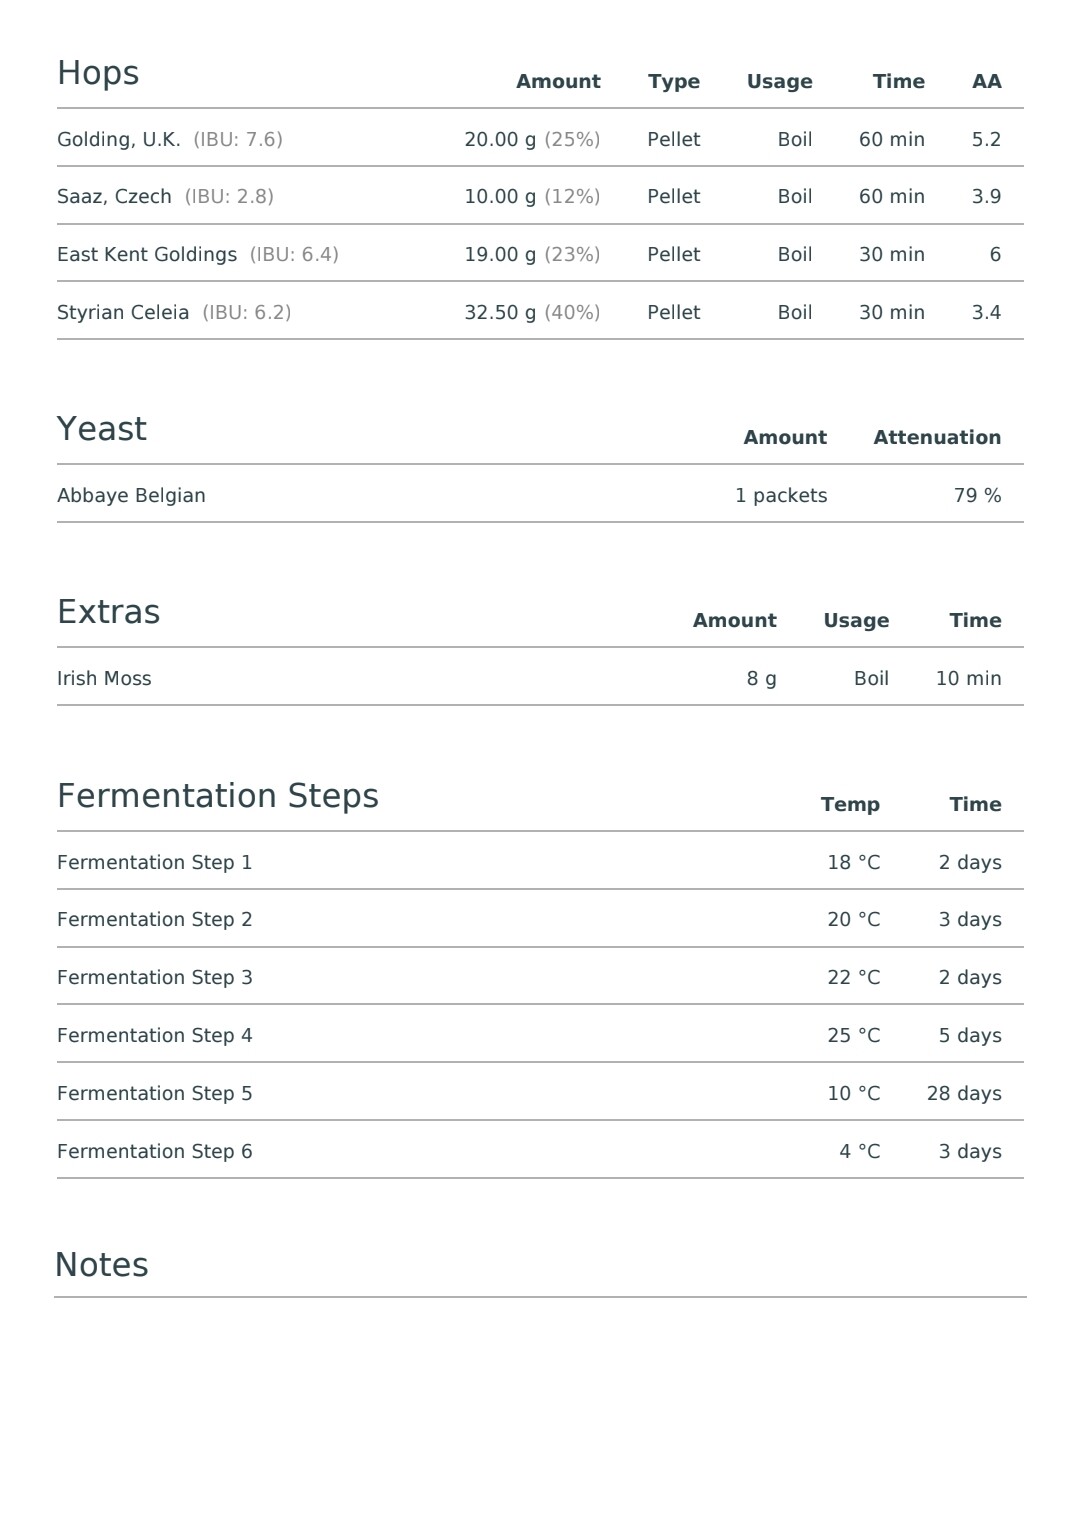Click the Yeast section heading
The height and width of the screenshot is (1527, 1080).
coord(102,429)
